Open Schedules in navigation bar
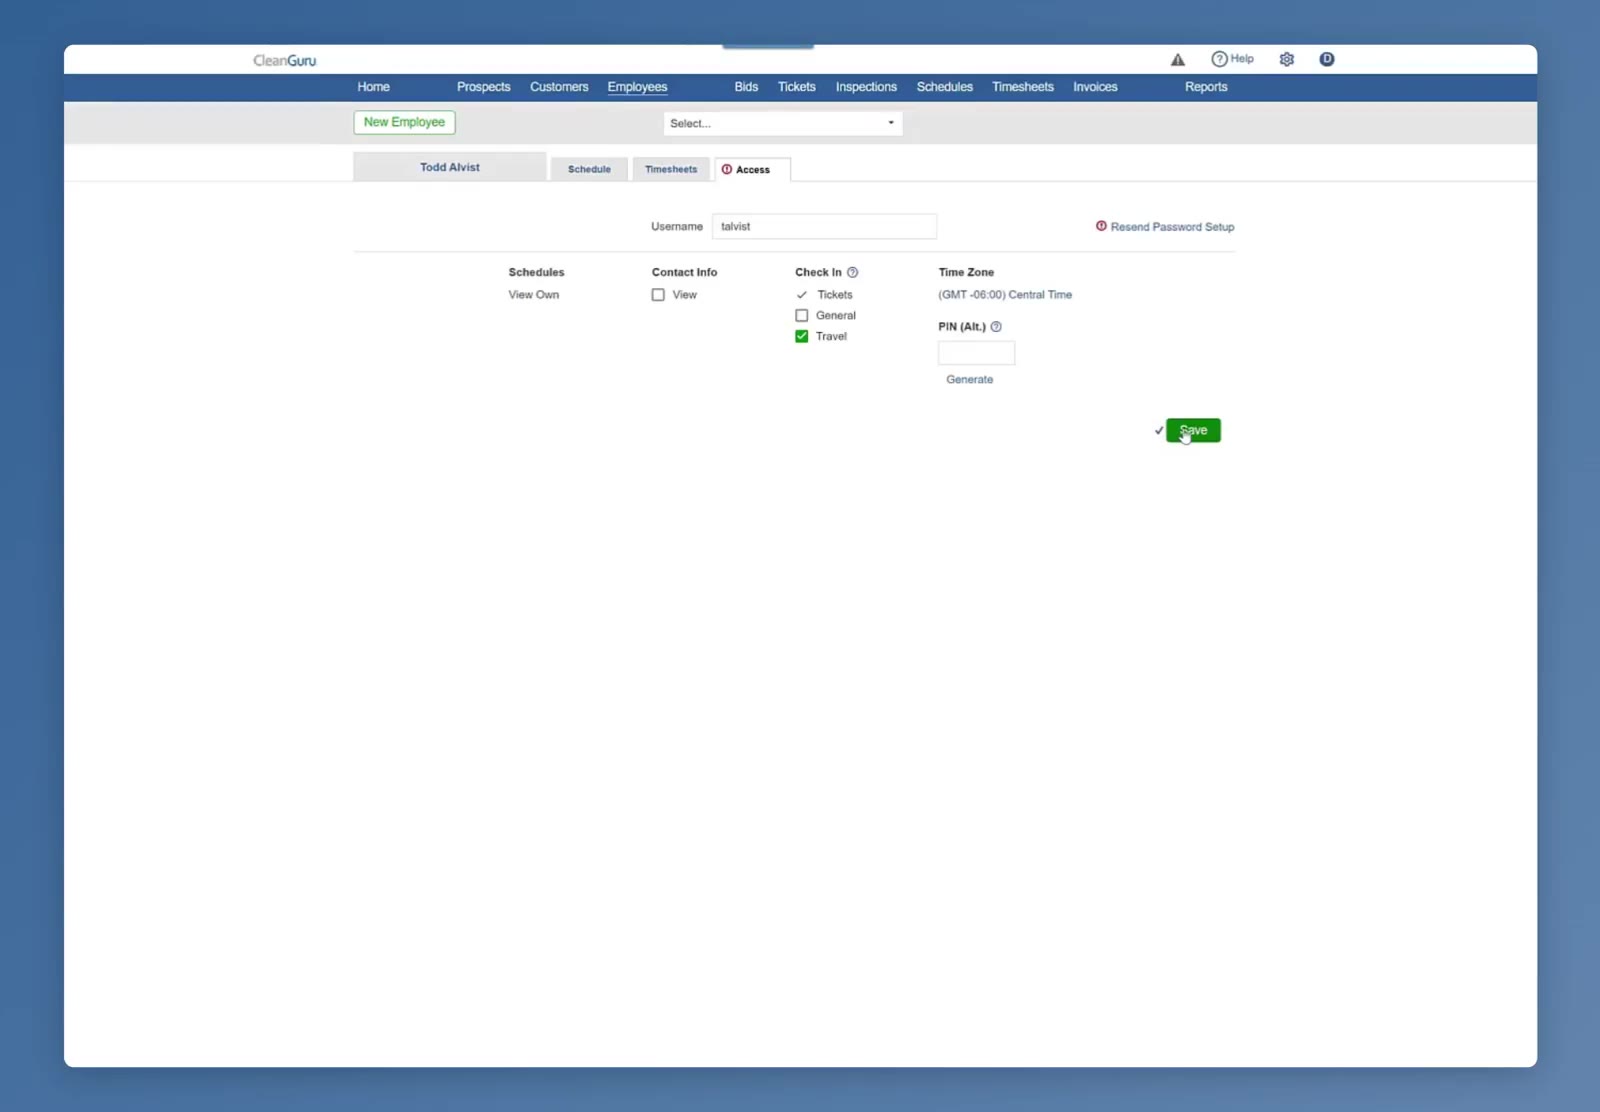1600x1112 pixels. [x=945, y=87]
